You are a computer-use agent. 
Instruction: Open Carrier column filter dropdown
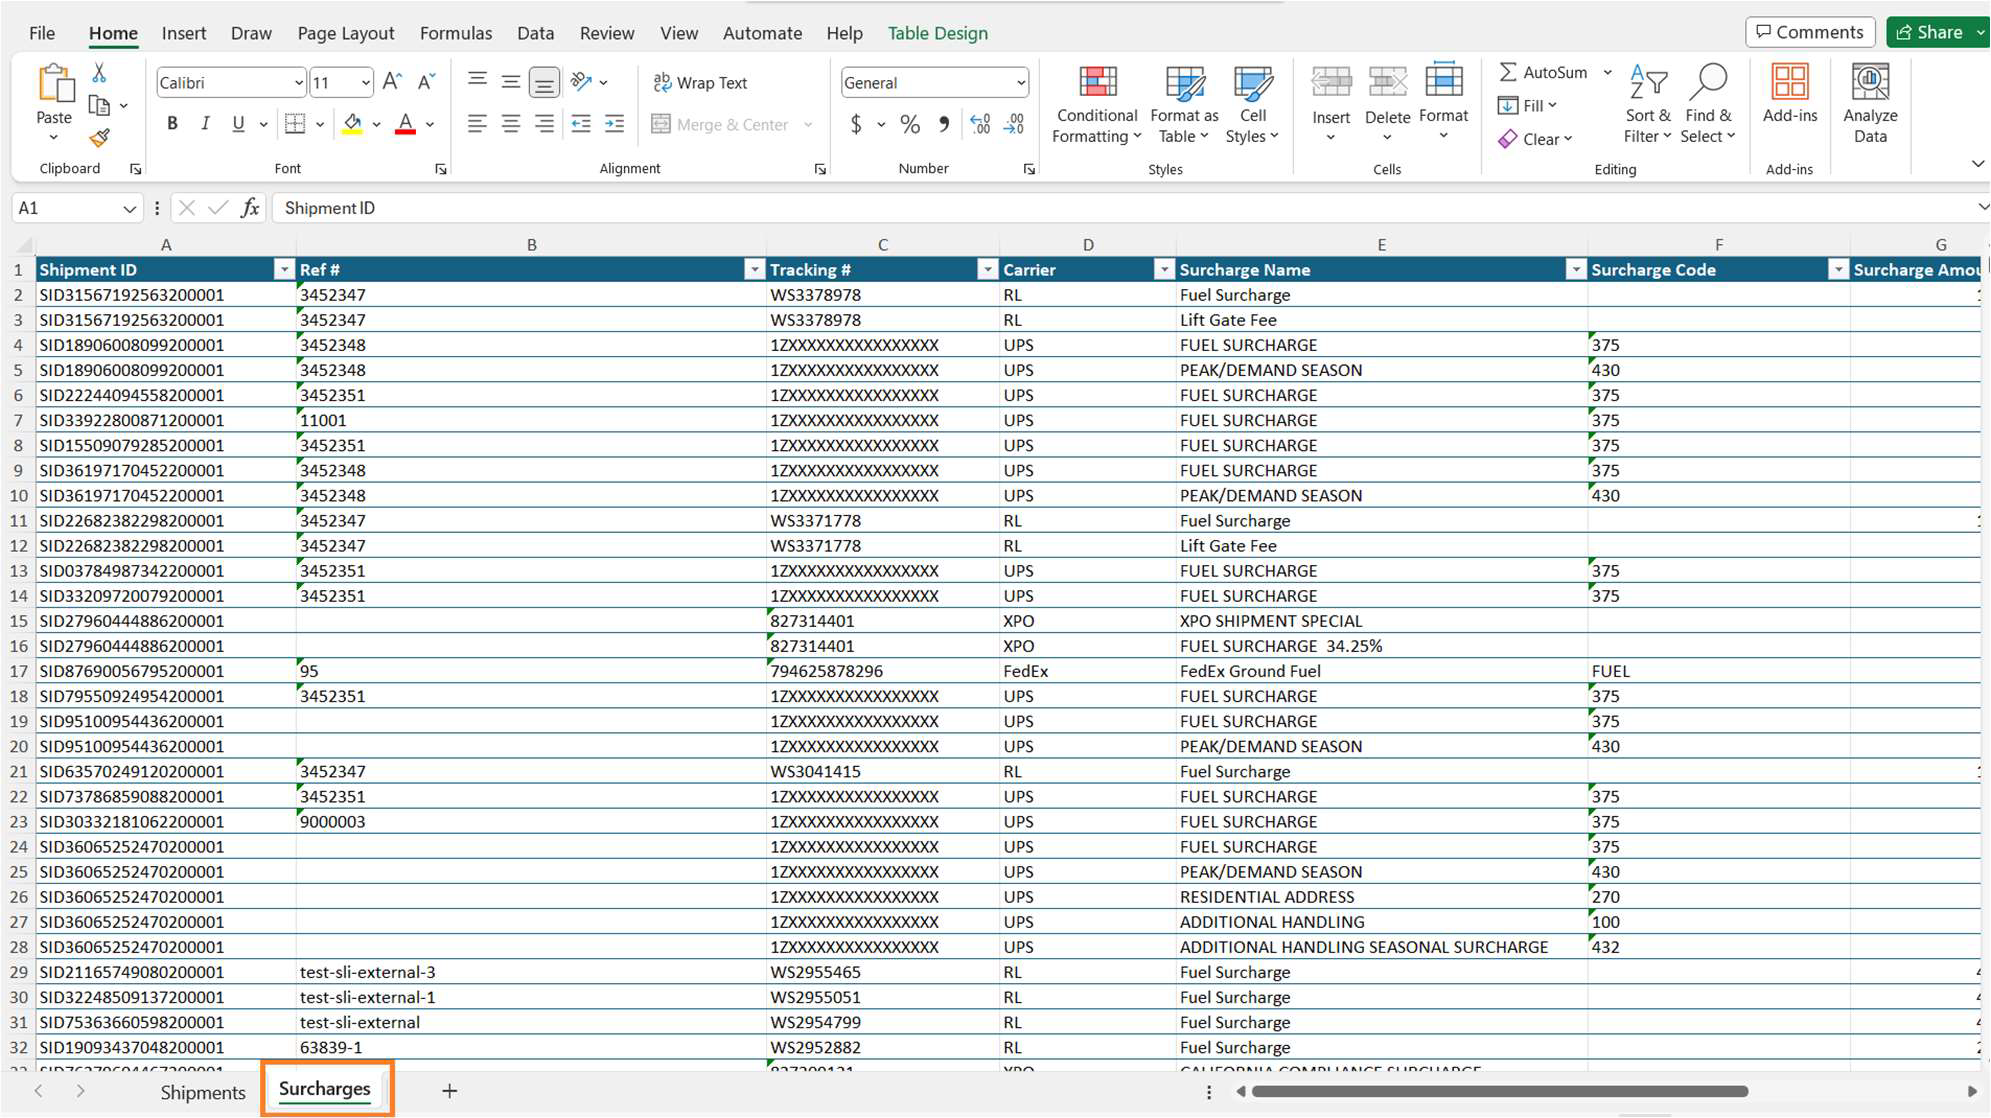1163,270
